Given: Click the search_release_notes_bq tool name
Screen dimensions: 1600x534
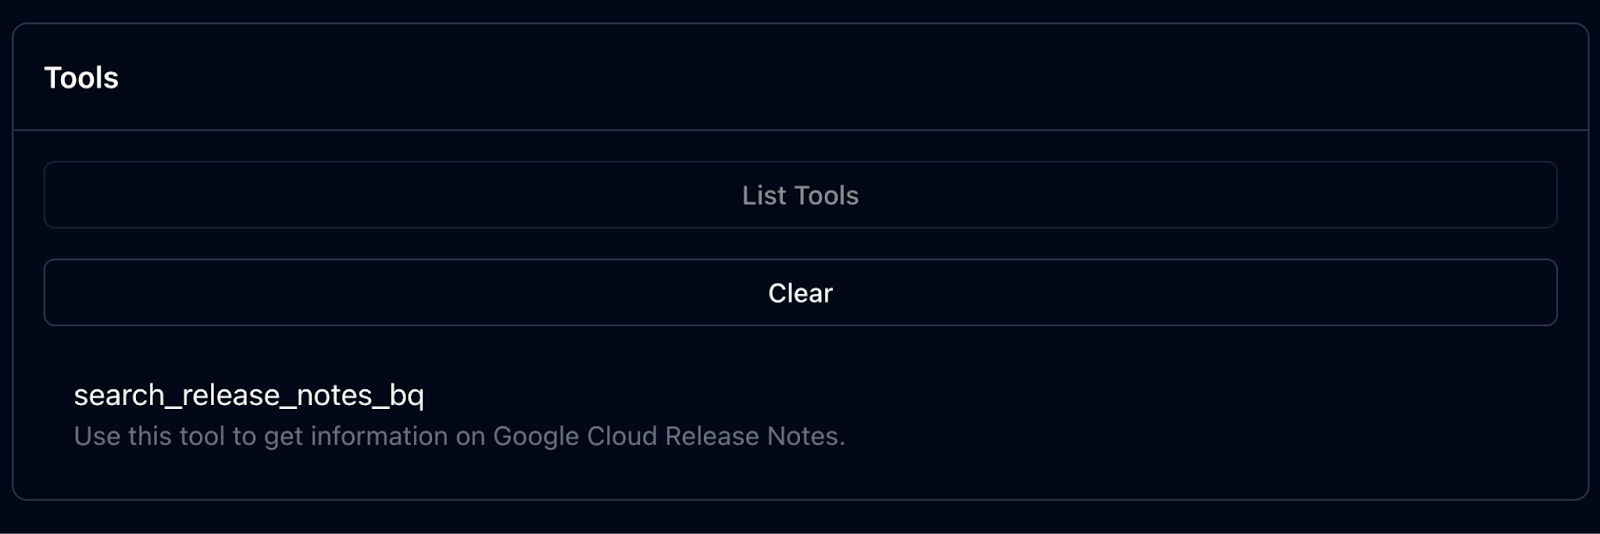Looking at the screenshot, I should pyautogui.click(x=249, y=395).
